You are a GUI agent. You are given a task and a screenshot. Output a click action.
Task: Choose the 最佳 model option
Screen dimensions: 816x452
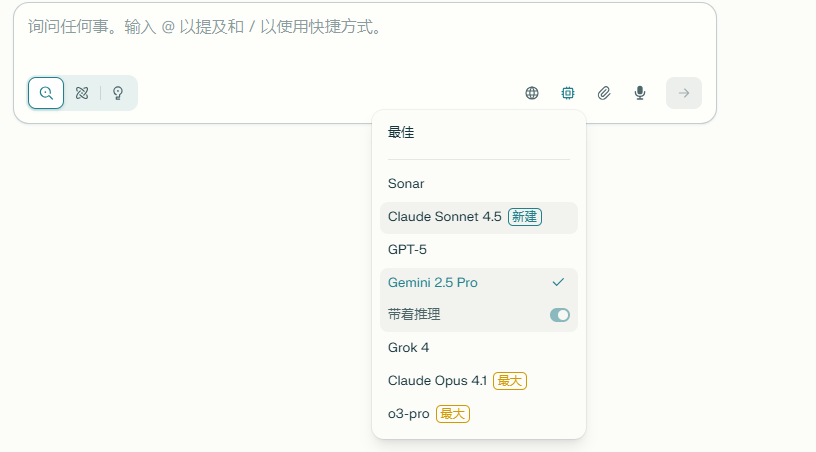tap(479, 132)
